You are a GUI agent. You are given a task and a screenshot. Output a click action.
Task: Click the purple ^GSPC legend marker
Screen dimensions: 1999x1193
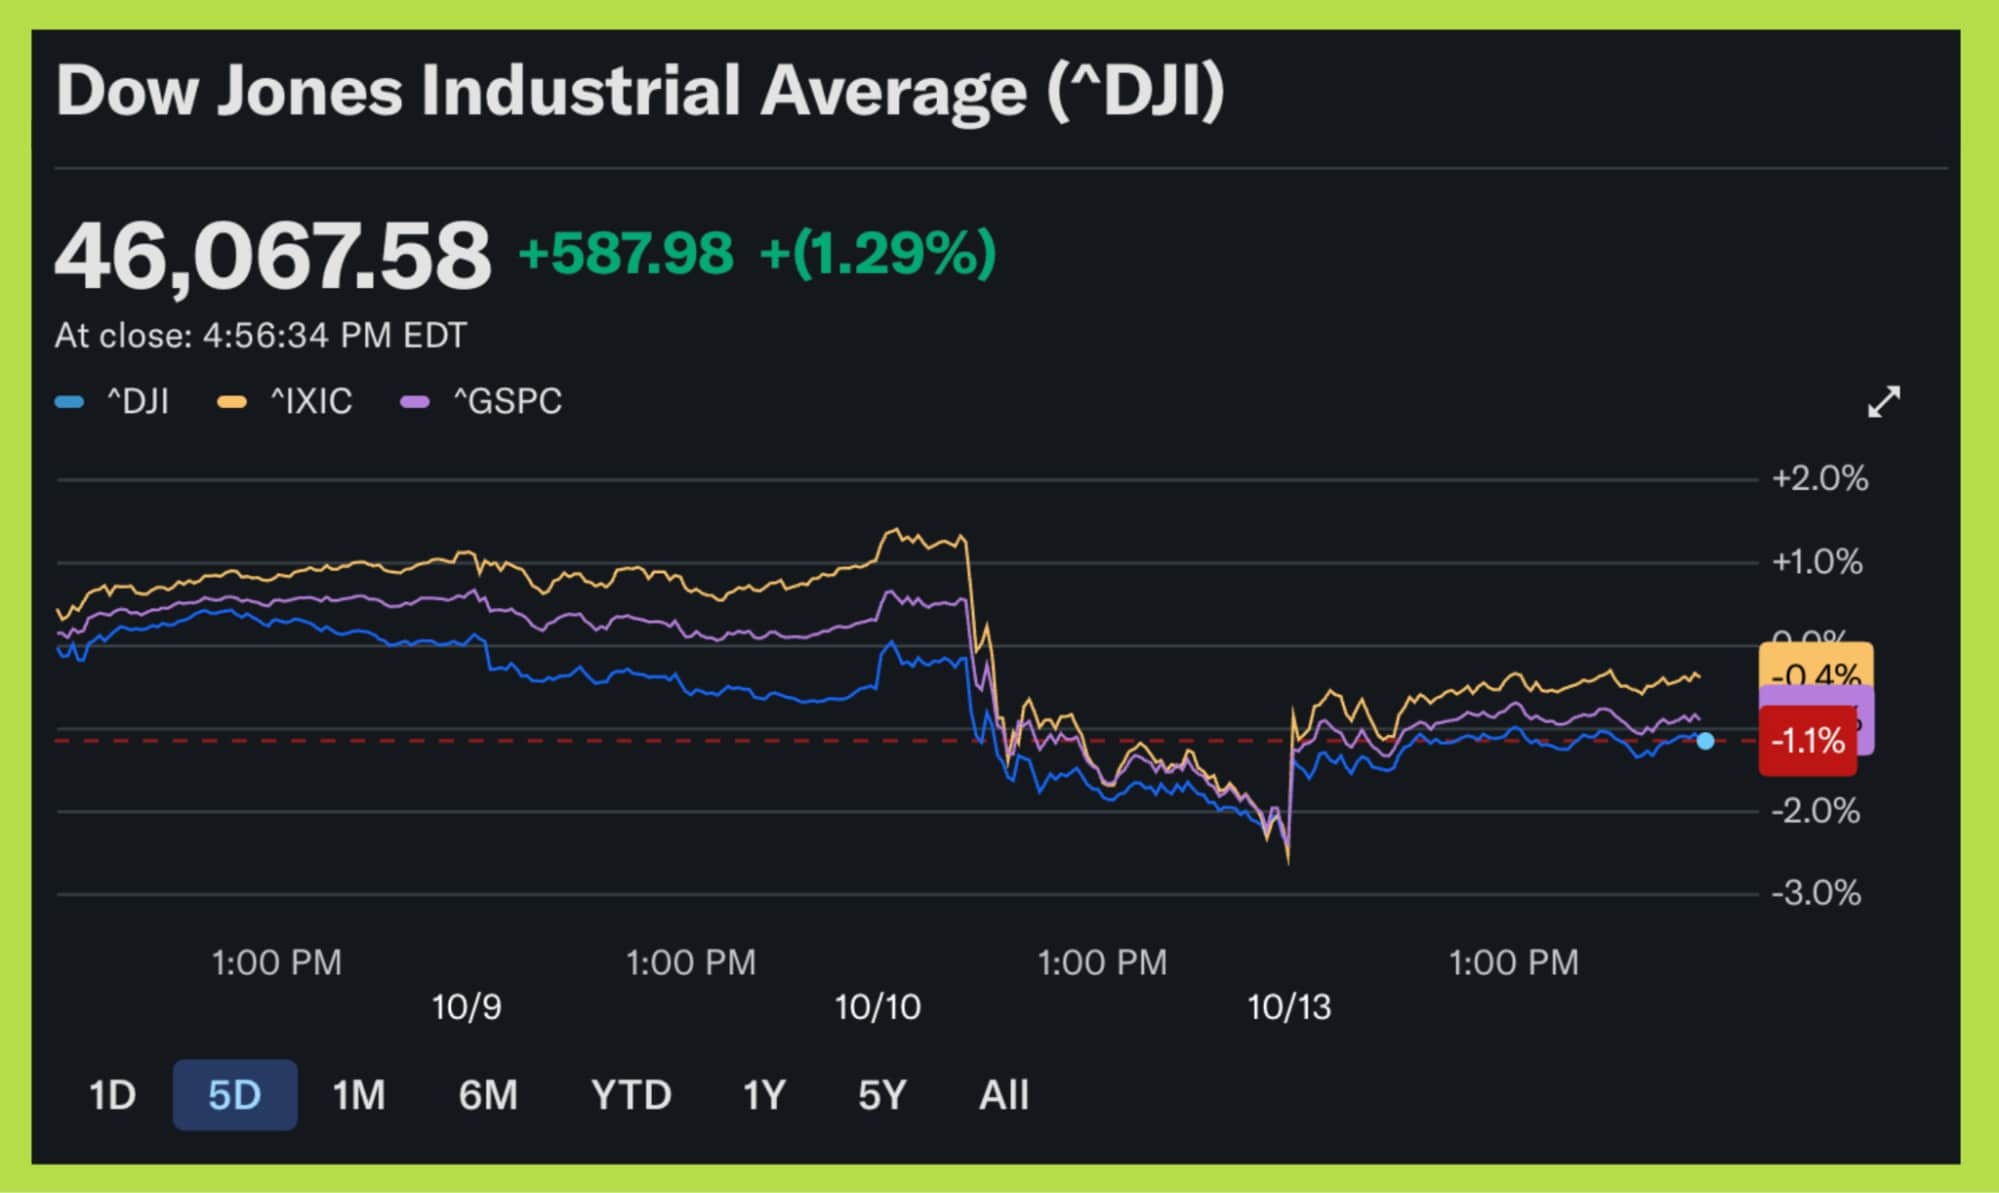point(414,402)
